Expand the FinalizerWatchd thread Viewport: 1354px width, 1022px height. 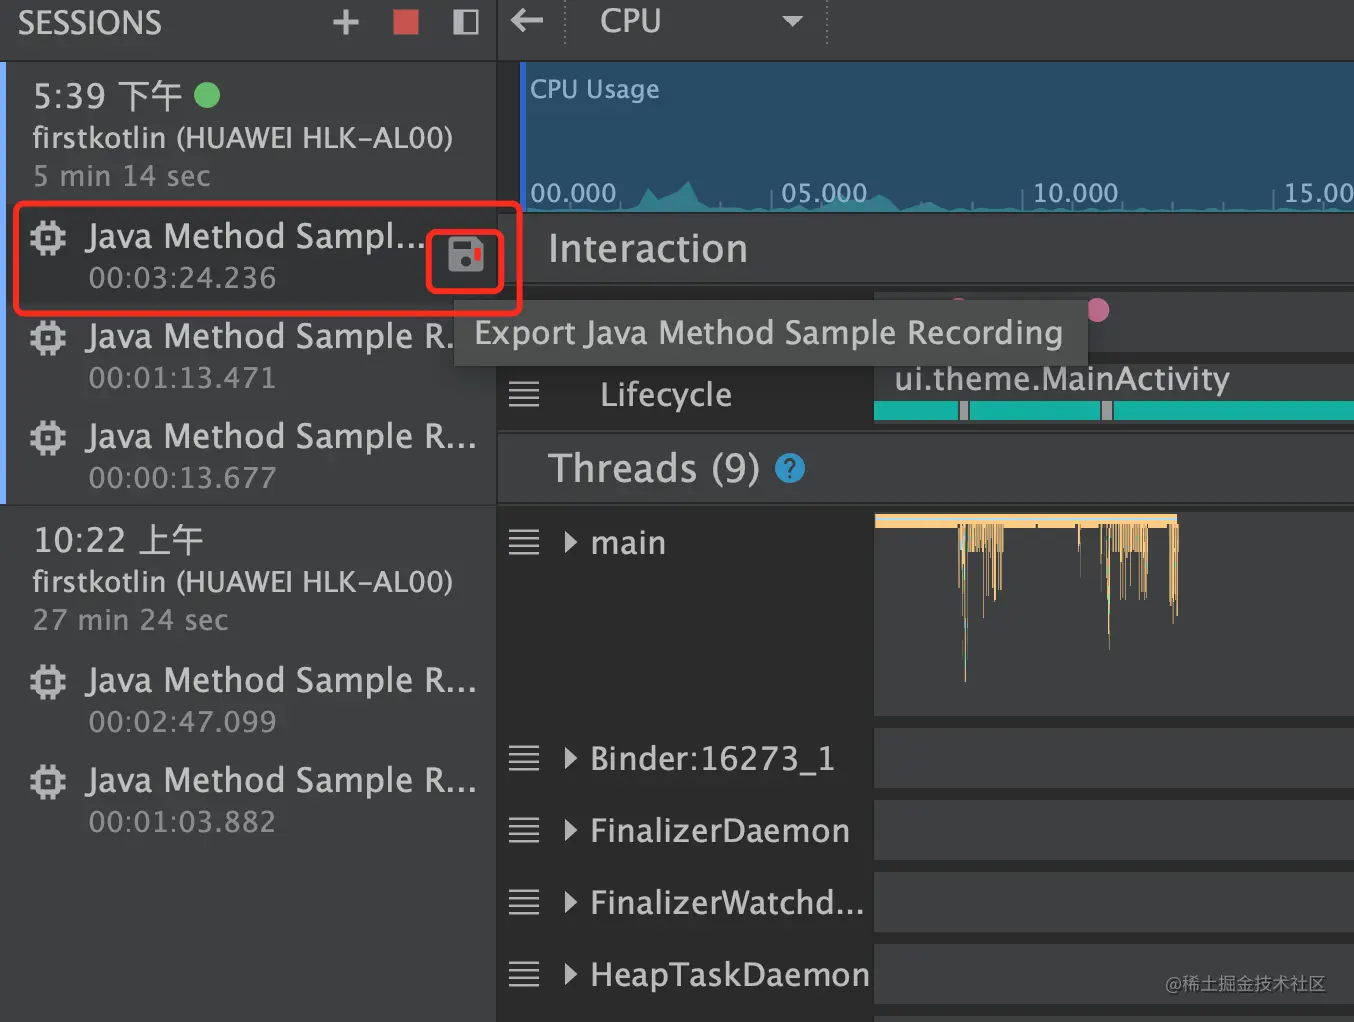(570, 902)
